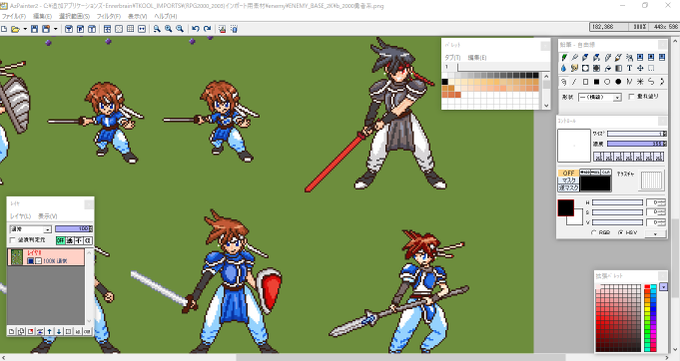
Task: Adjust the layer opacity slider
Action: (73, 229)
